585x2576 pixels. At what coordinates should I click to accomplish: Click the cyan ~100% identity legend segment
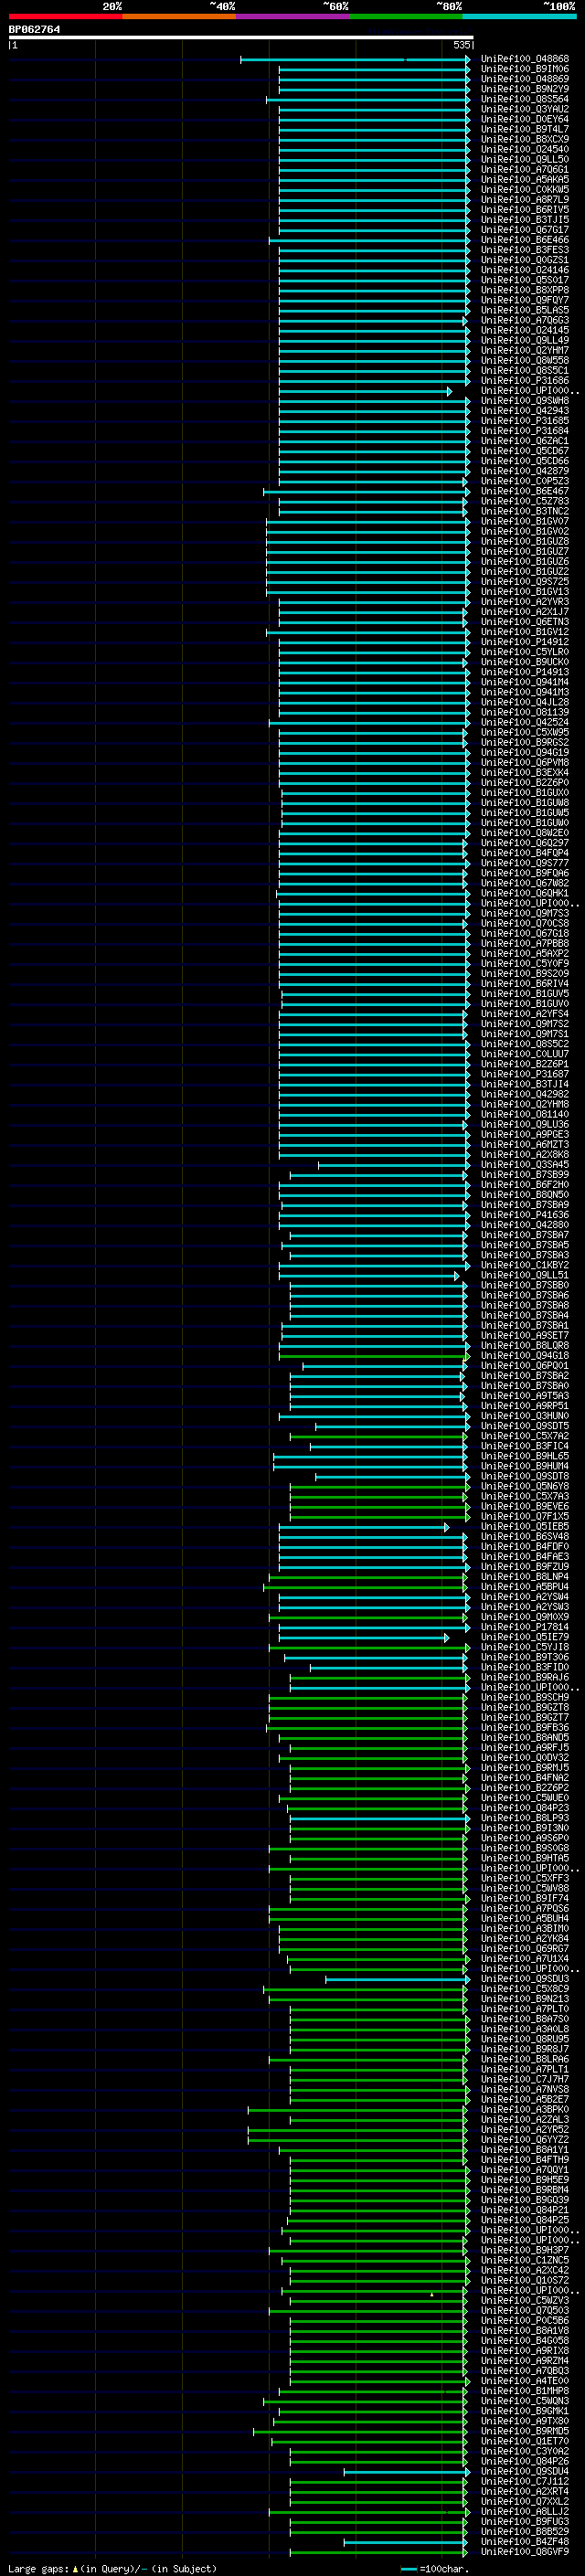pos(519,16)
